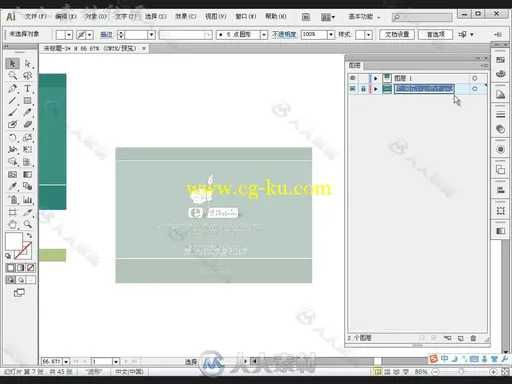Select the Hand tool
The height and width of the screenshot is (384, 512).
[x=12, y=224]
